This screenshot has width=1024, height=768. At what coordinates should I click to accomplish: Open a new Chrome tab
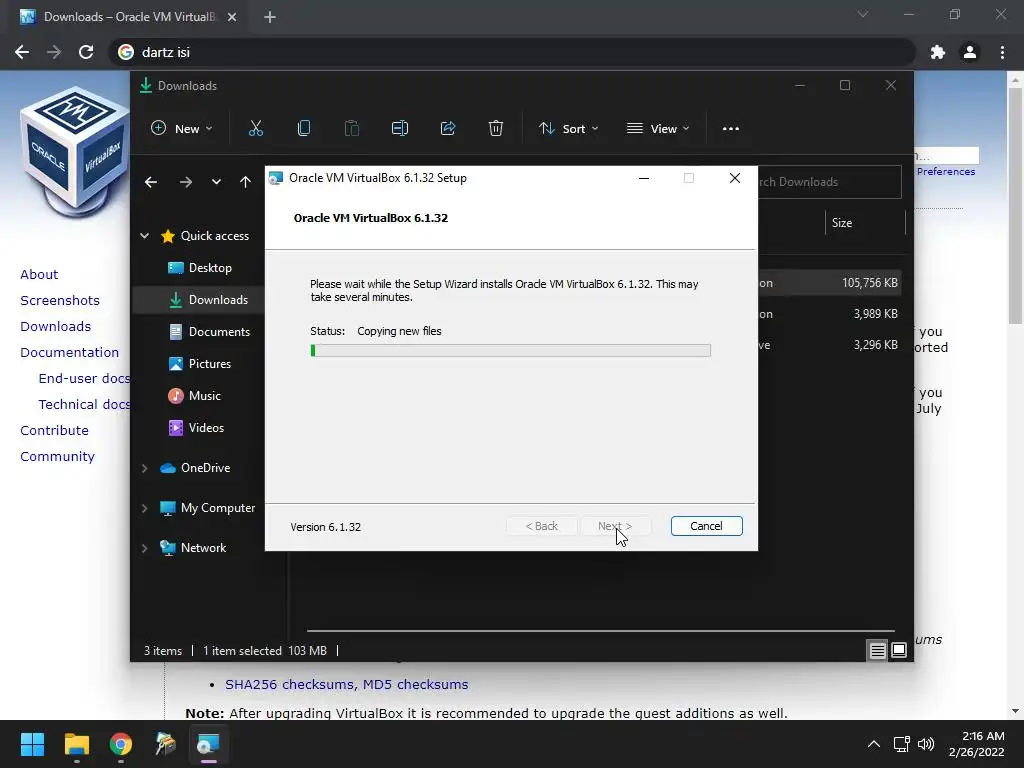point(270,17)
